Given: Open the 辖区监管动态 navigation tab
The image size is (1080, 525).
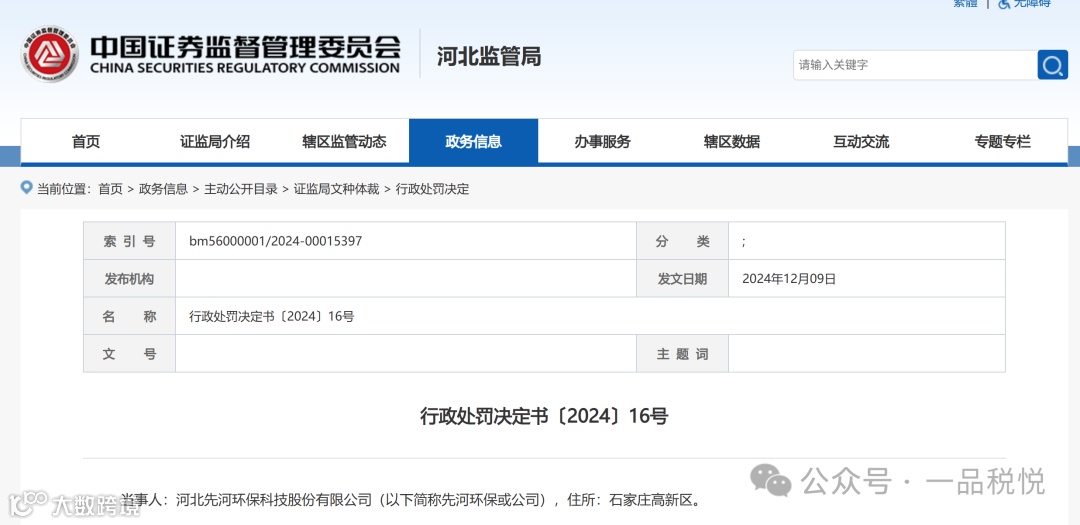Looking at the screenshot, I should (x=344, y=142).
